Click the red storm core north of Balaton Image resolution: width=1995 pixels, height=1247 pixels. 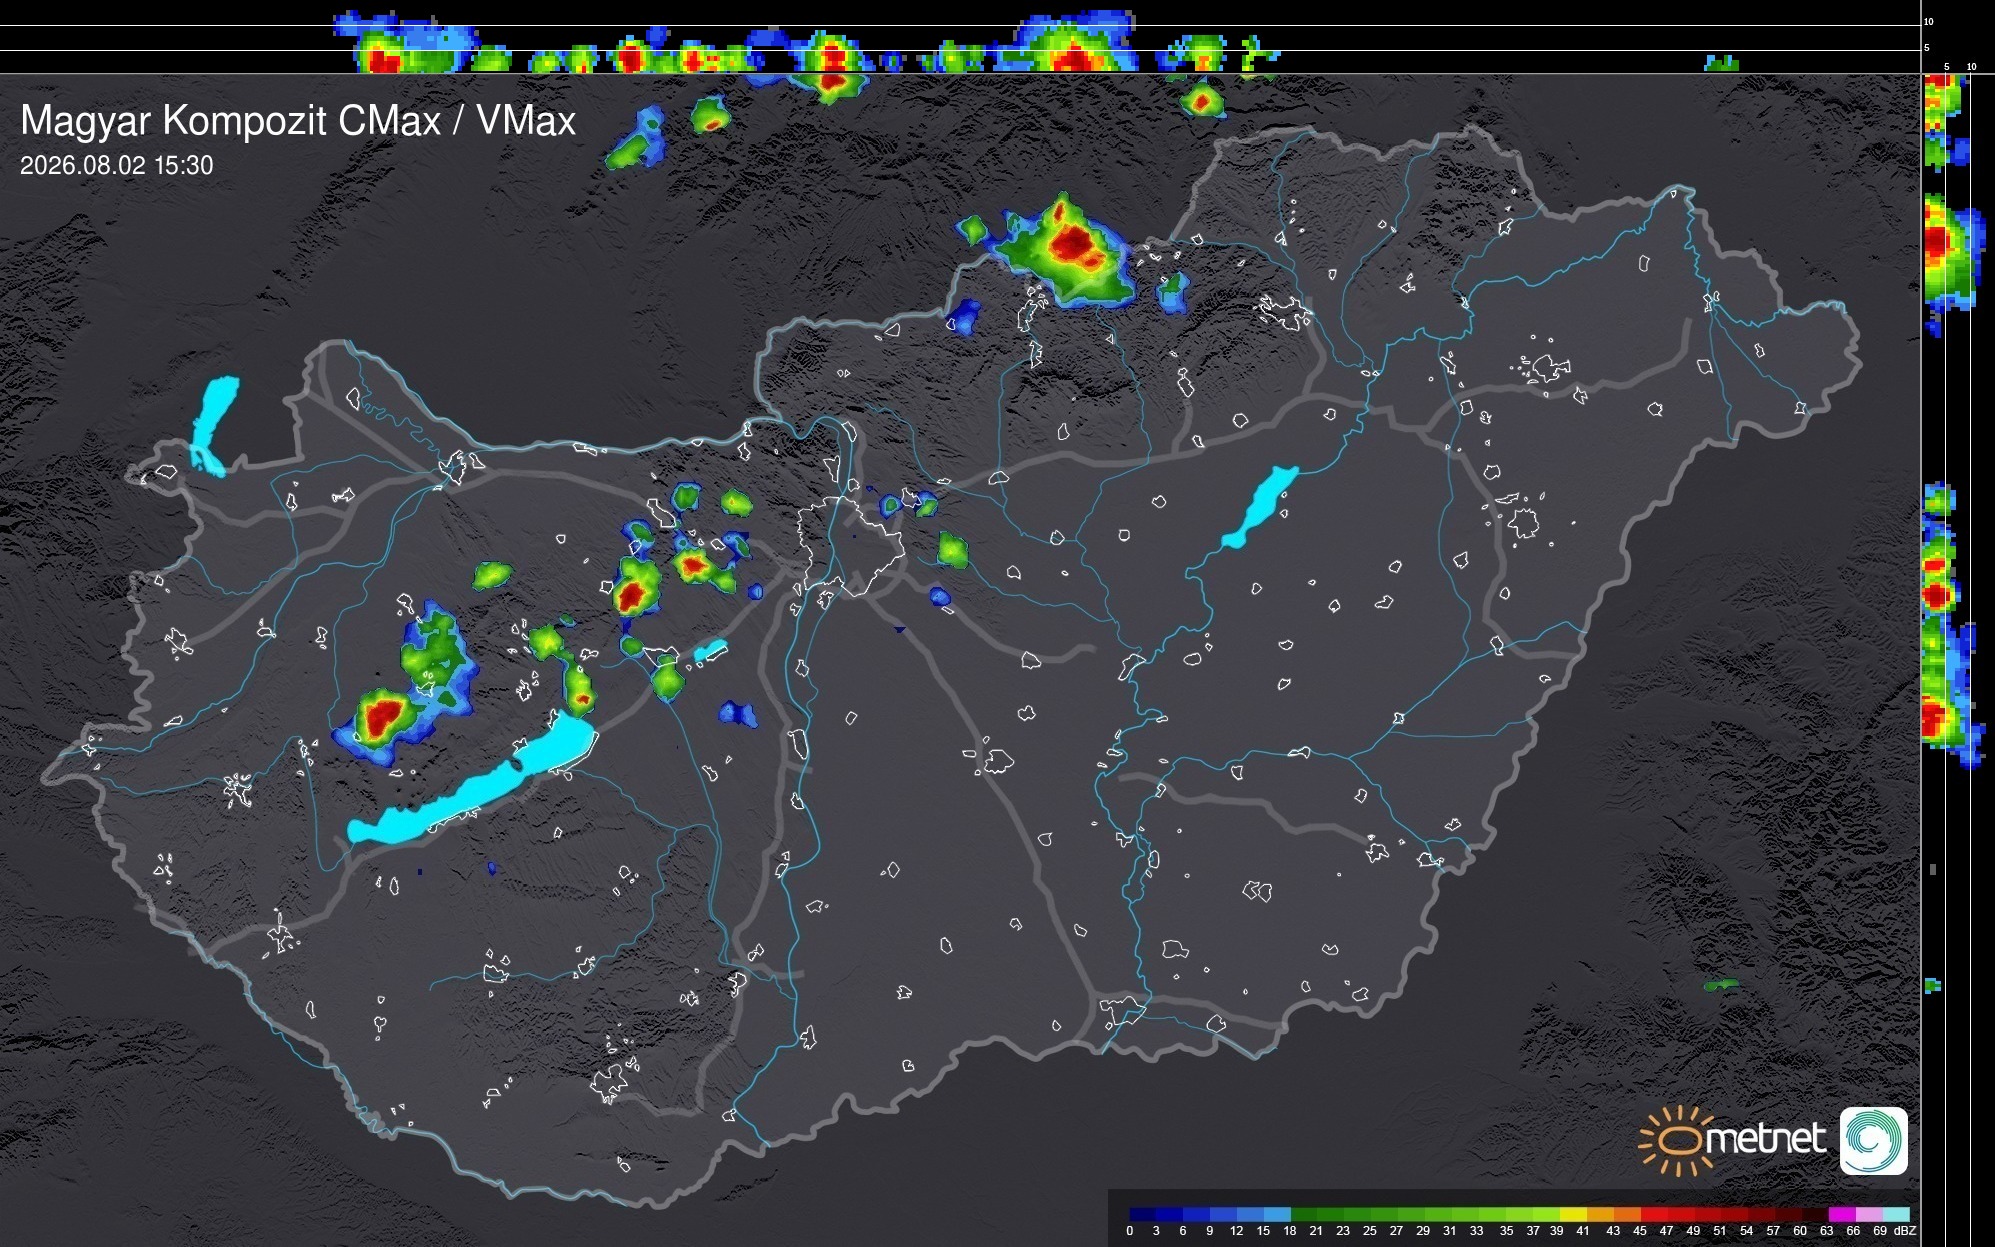[381, 716]
